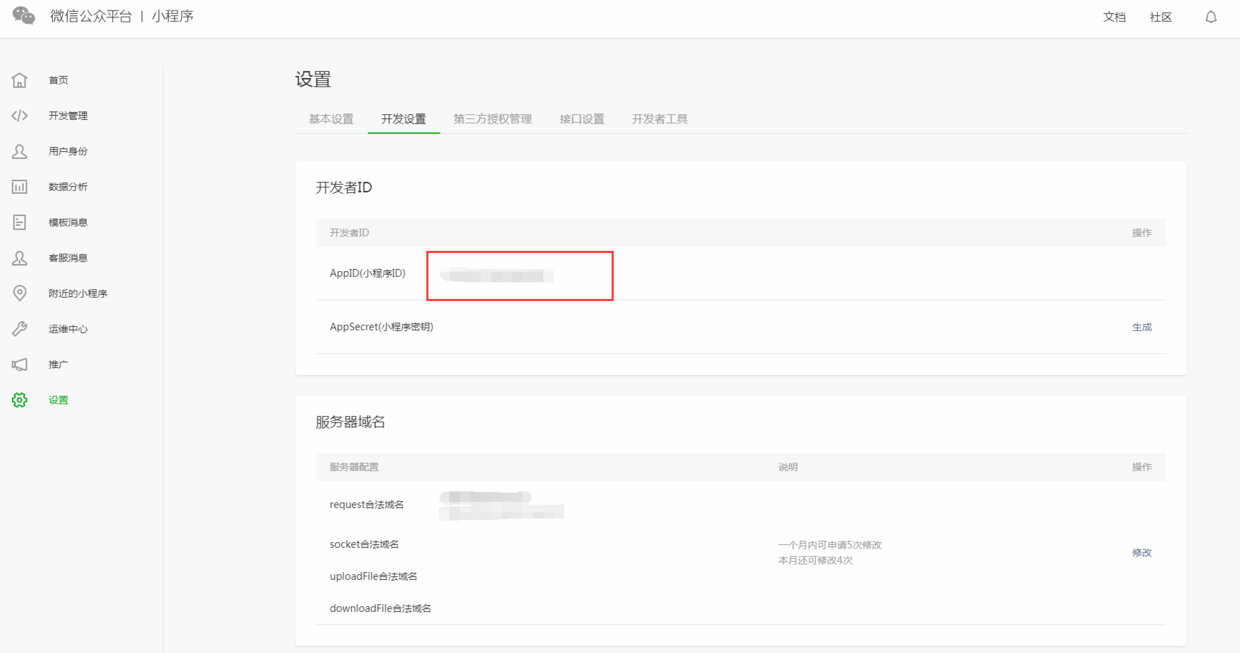Open the 文档 link in header
1240x653 pixels.
pyautogui.click(x=1114, y=17)
